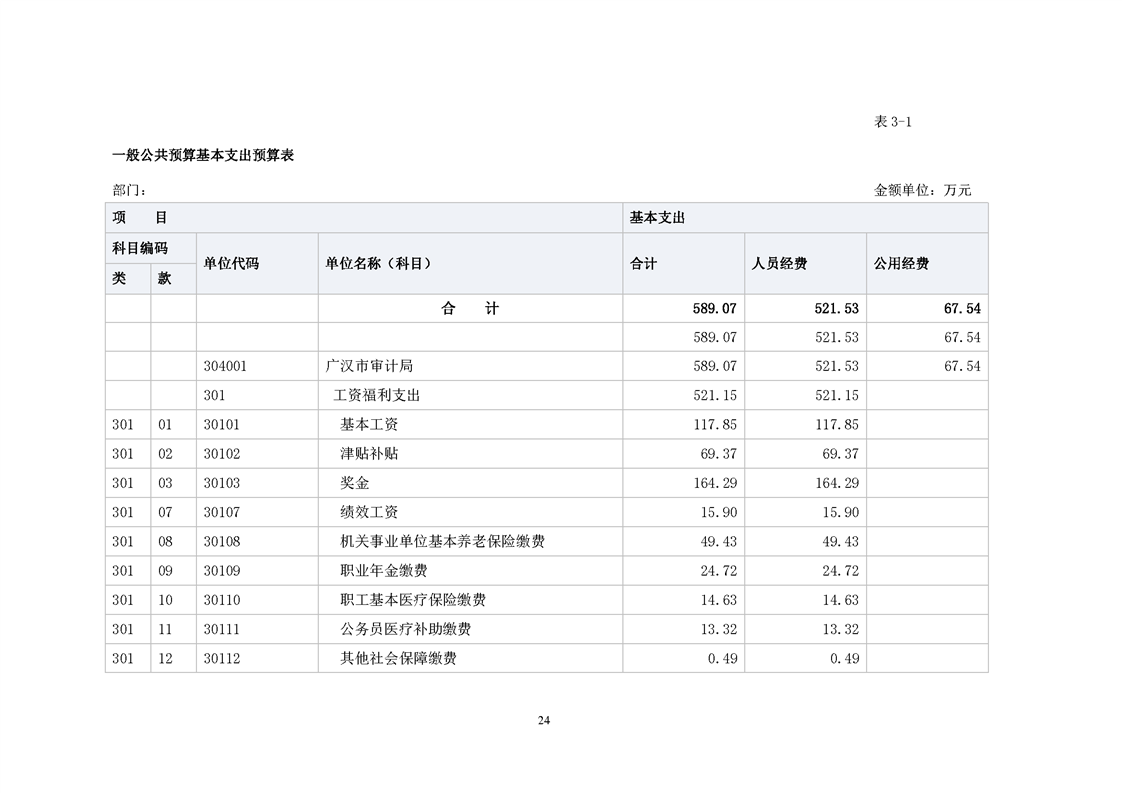The image size is (1122, 793).
Task: Click the 其他社会保障缴费 row name
Action: [398, 658]
